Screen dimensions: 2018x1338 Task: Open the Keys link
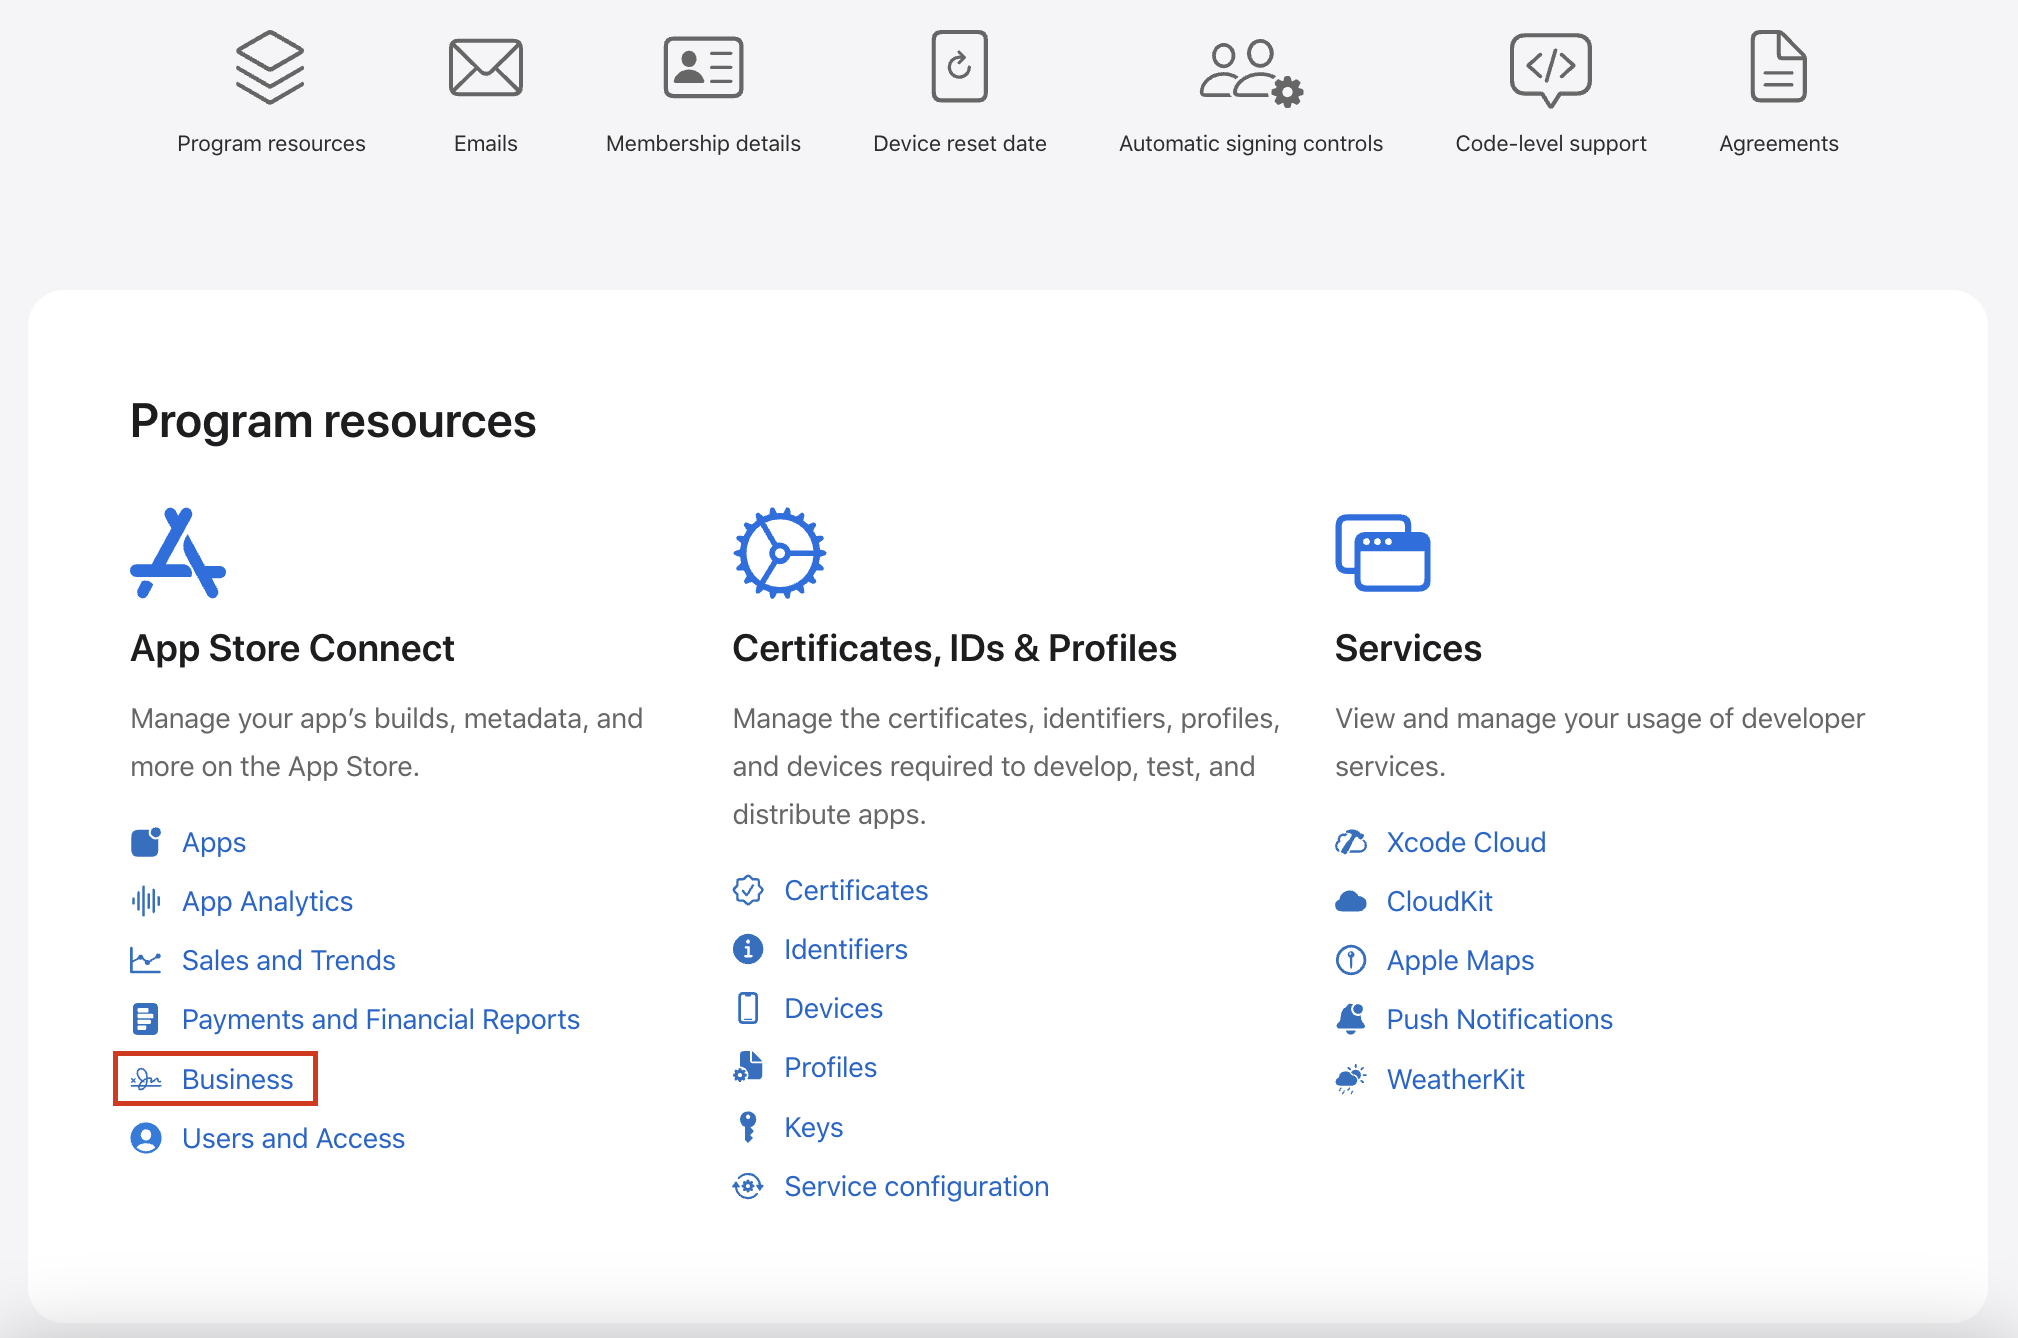[813, 1127]
